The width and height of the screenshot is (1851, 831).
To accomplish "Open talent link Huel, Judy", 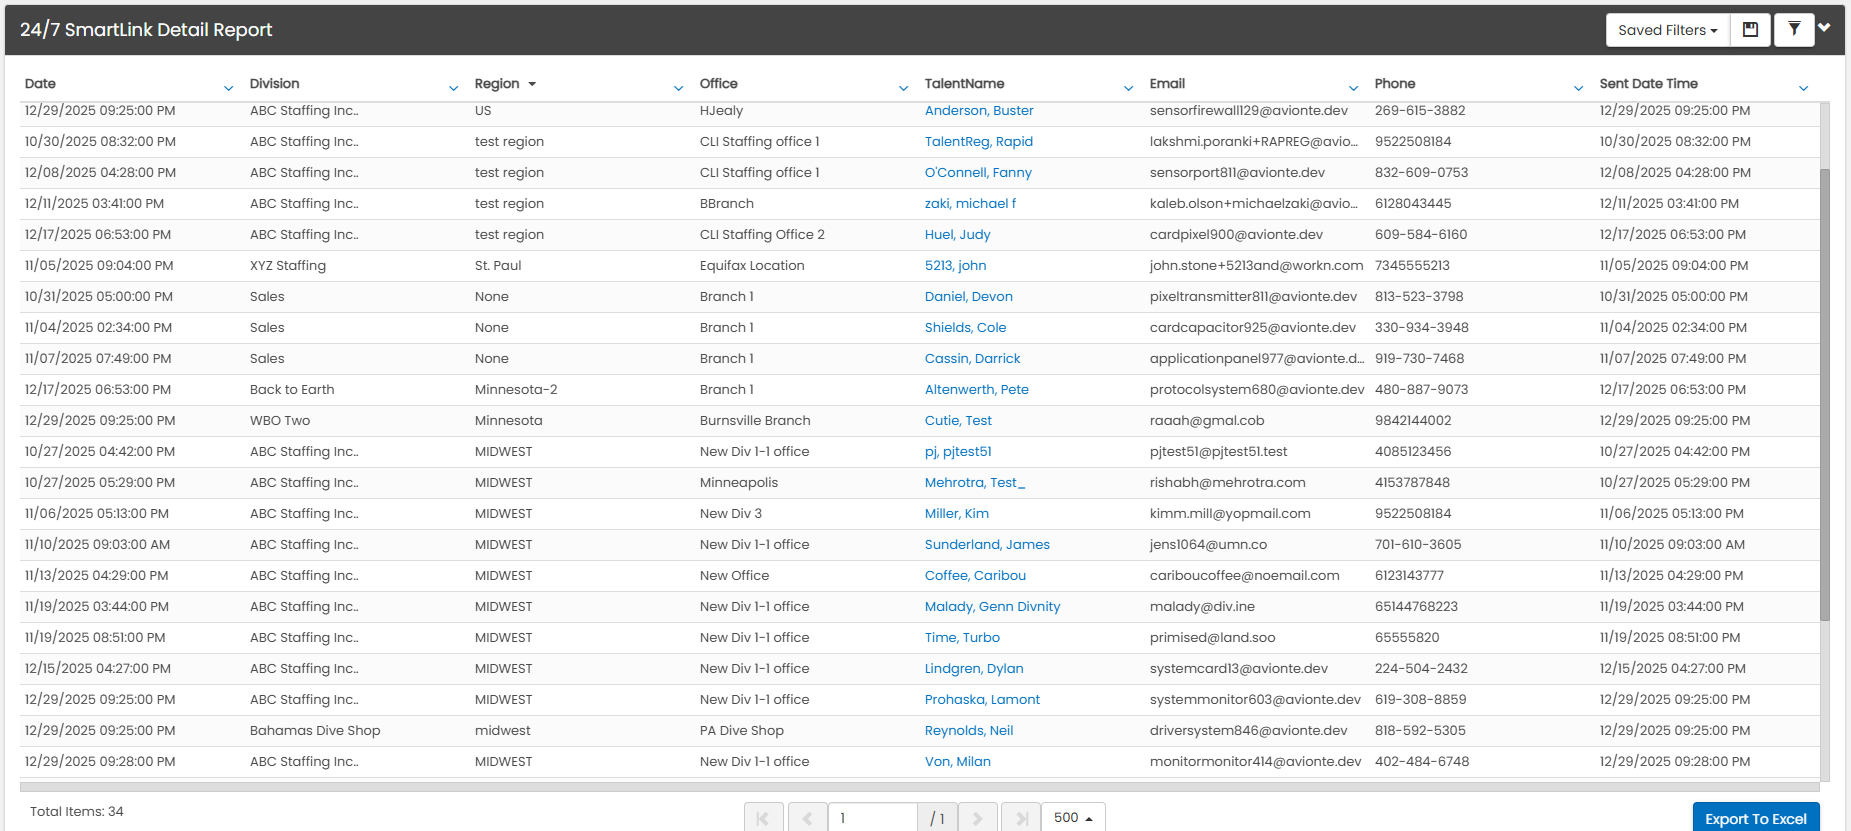I will pos(957,235).
